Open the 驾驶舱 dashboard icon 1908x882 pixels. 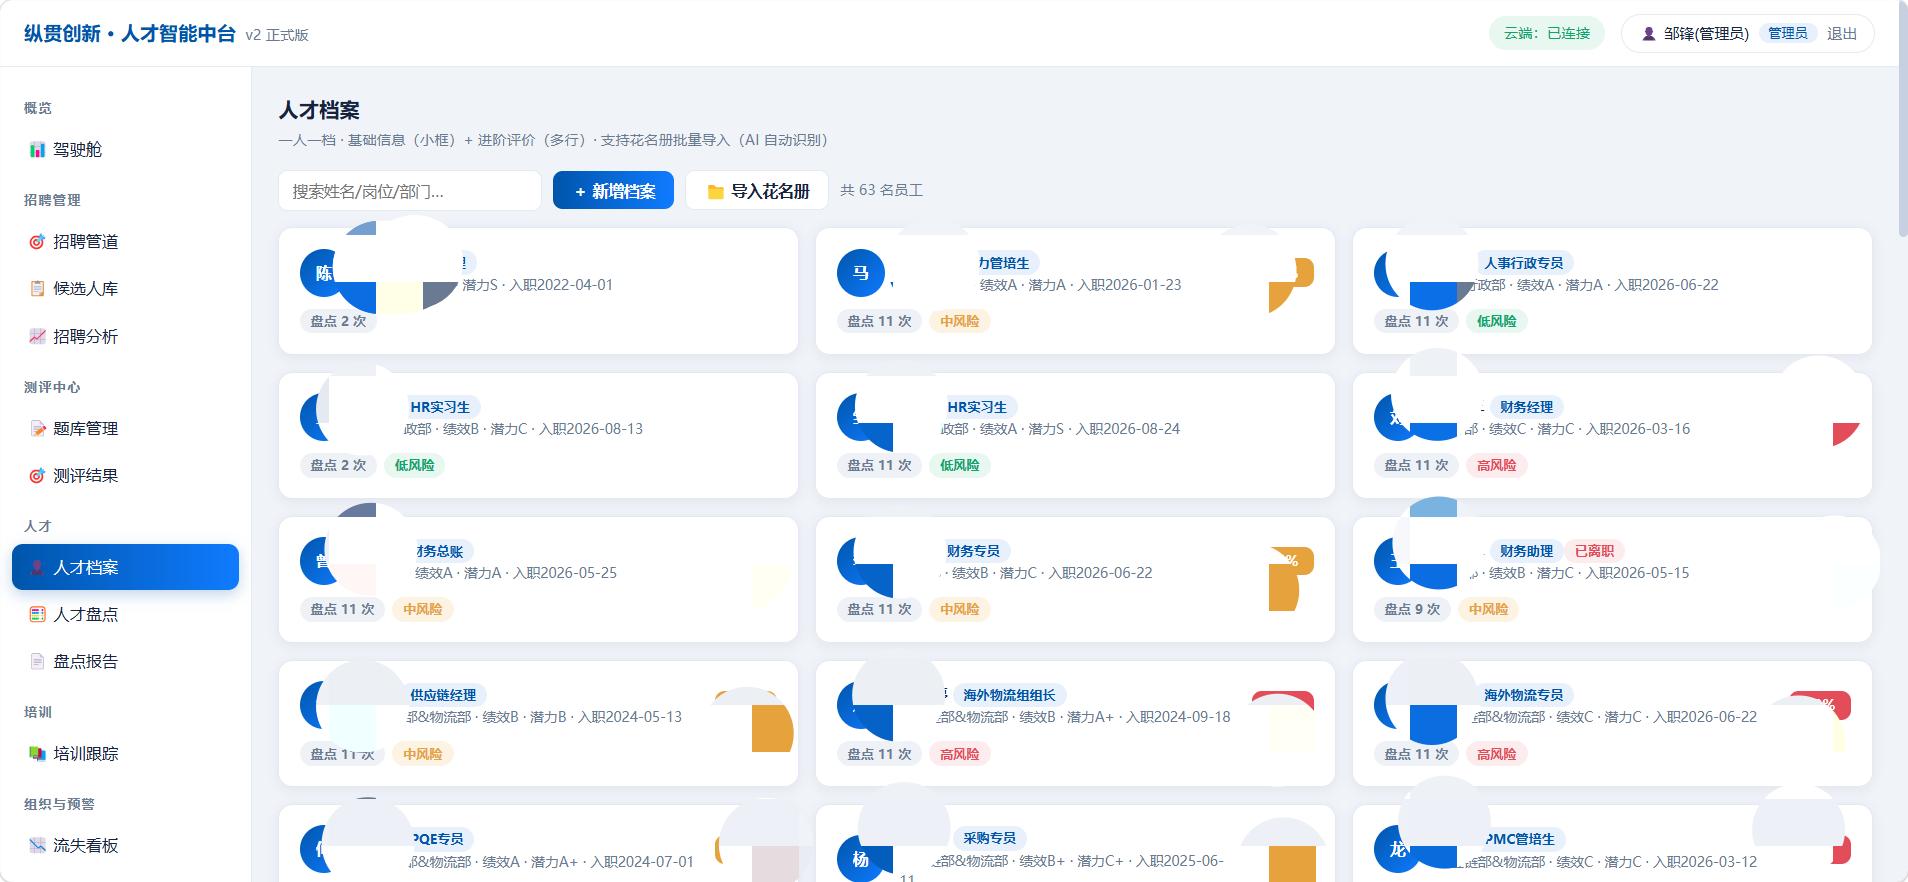37,150
